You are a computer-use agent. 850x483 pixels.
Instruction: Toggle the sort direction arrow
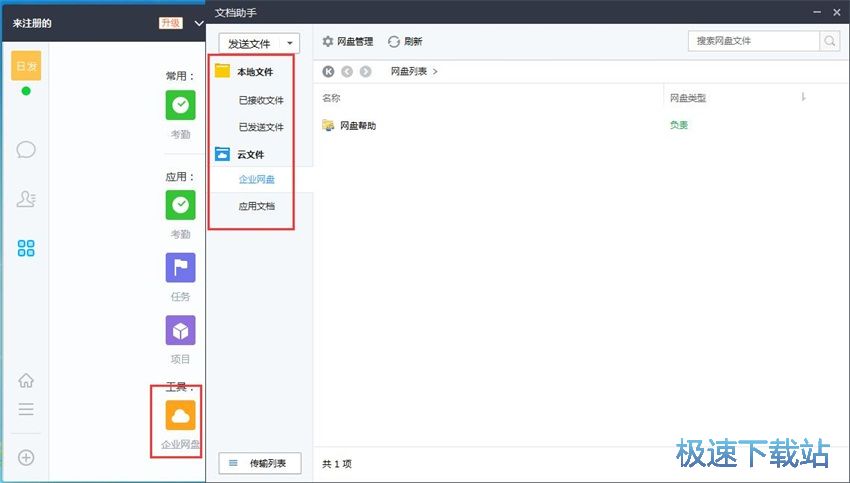[803, 97]
